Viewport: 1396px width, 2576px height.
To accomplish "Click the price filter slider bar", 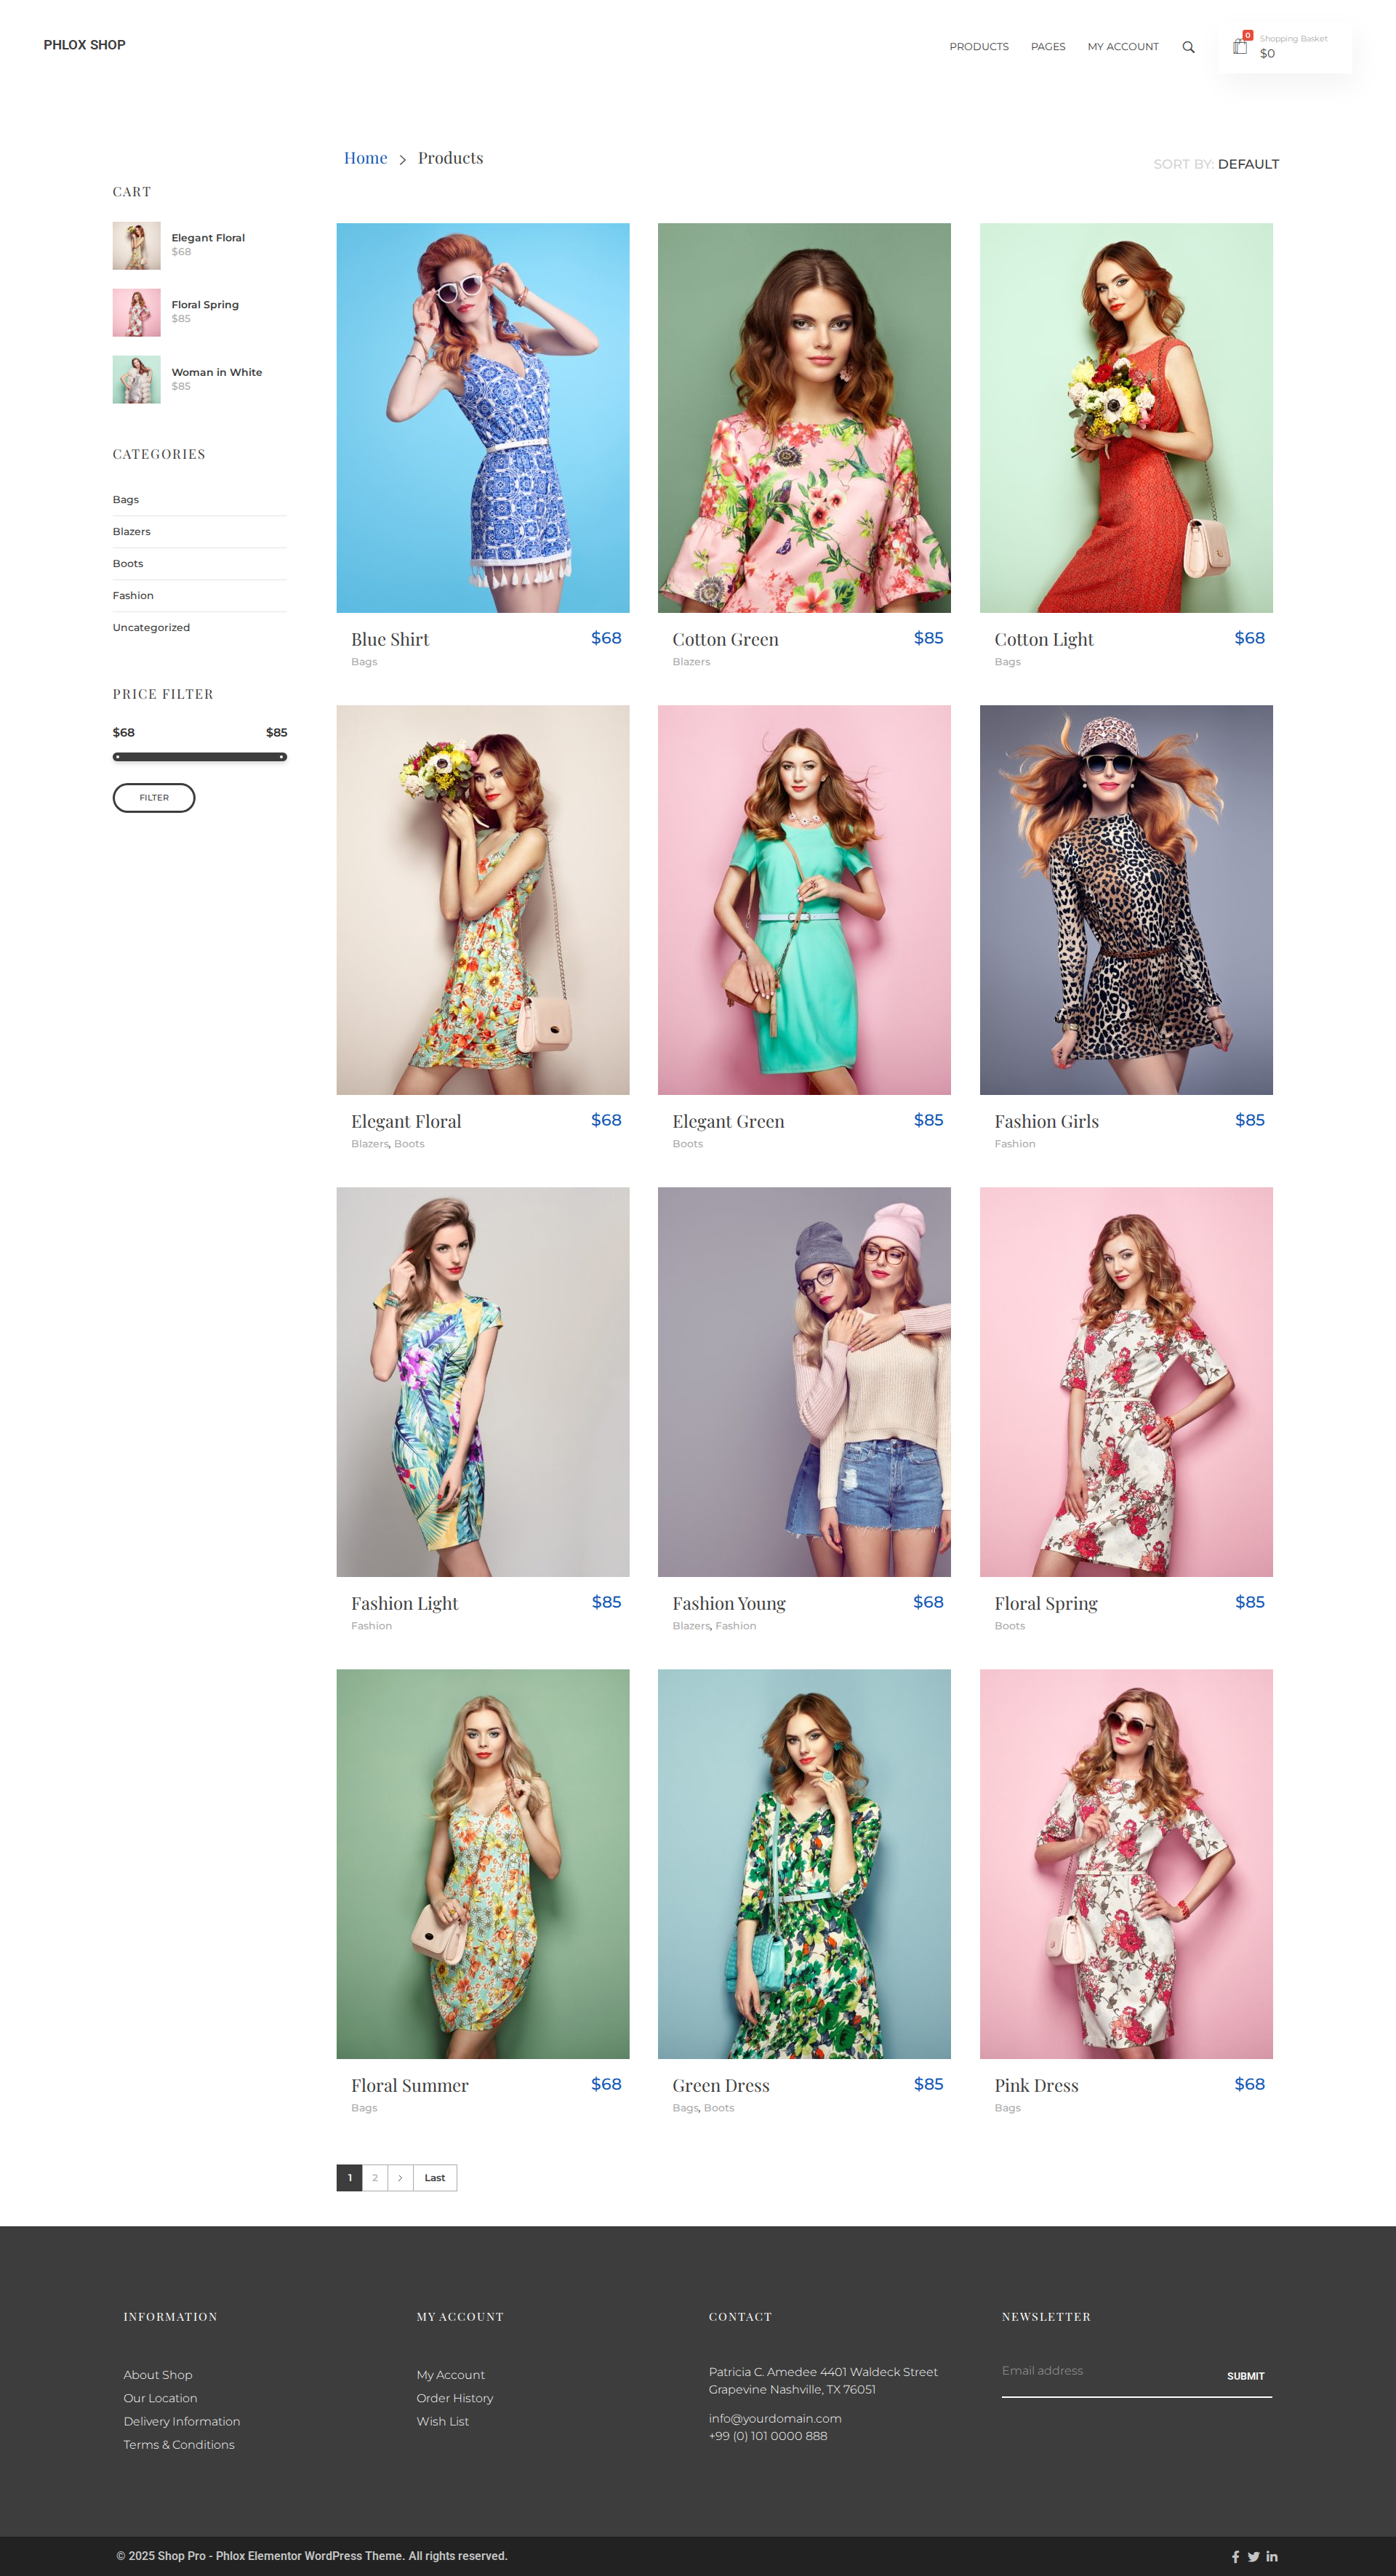I will (199, 757).
